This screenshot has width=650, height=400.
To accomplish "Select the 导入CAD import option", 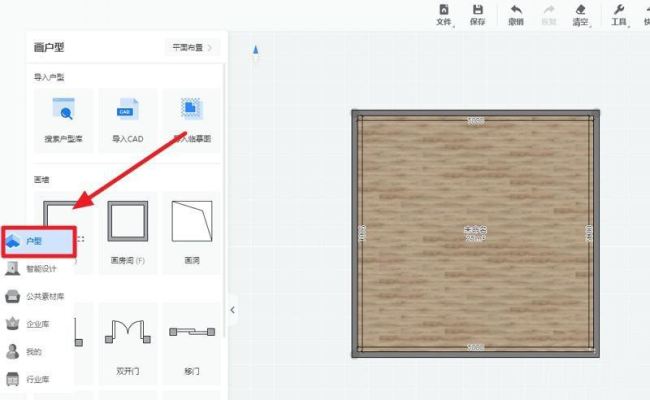I will coord(128,120).
